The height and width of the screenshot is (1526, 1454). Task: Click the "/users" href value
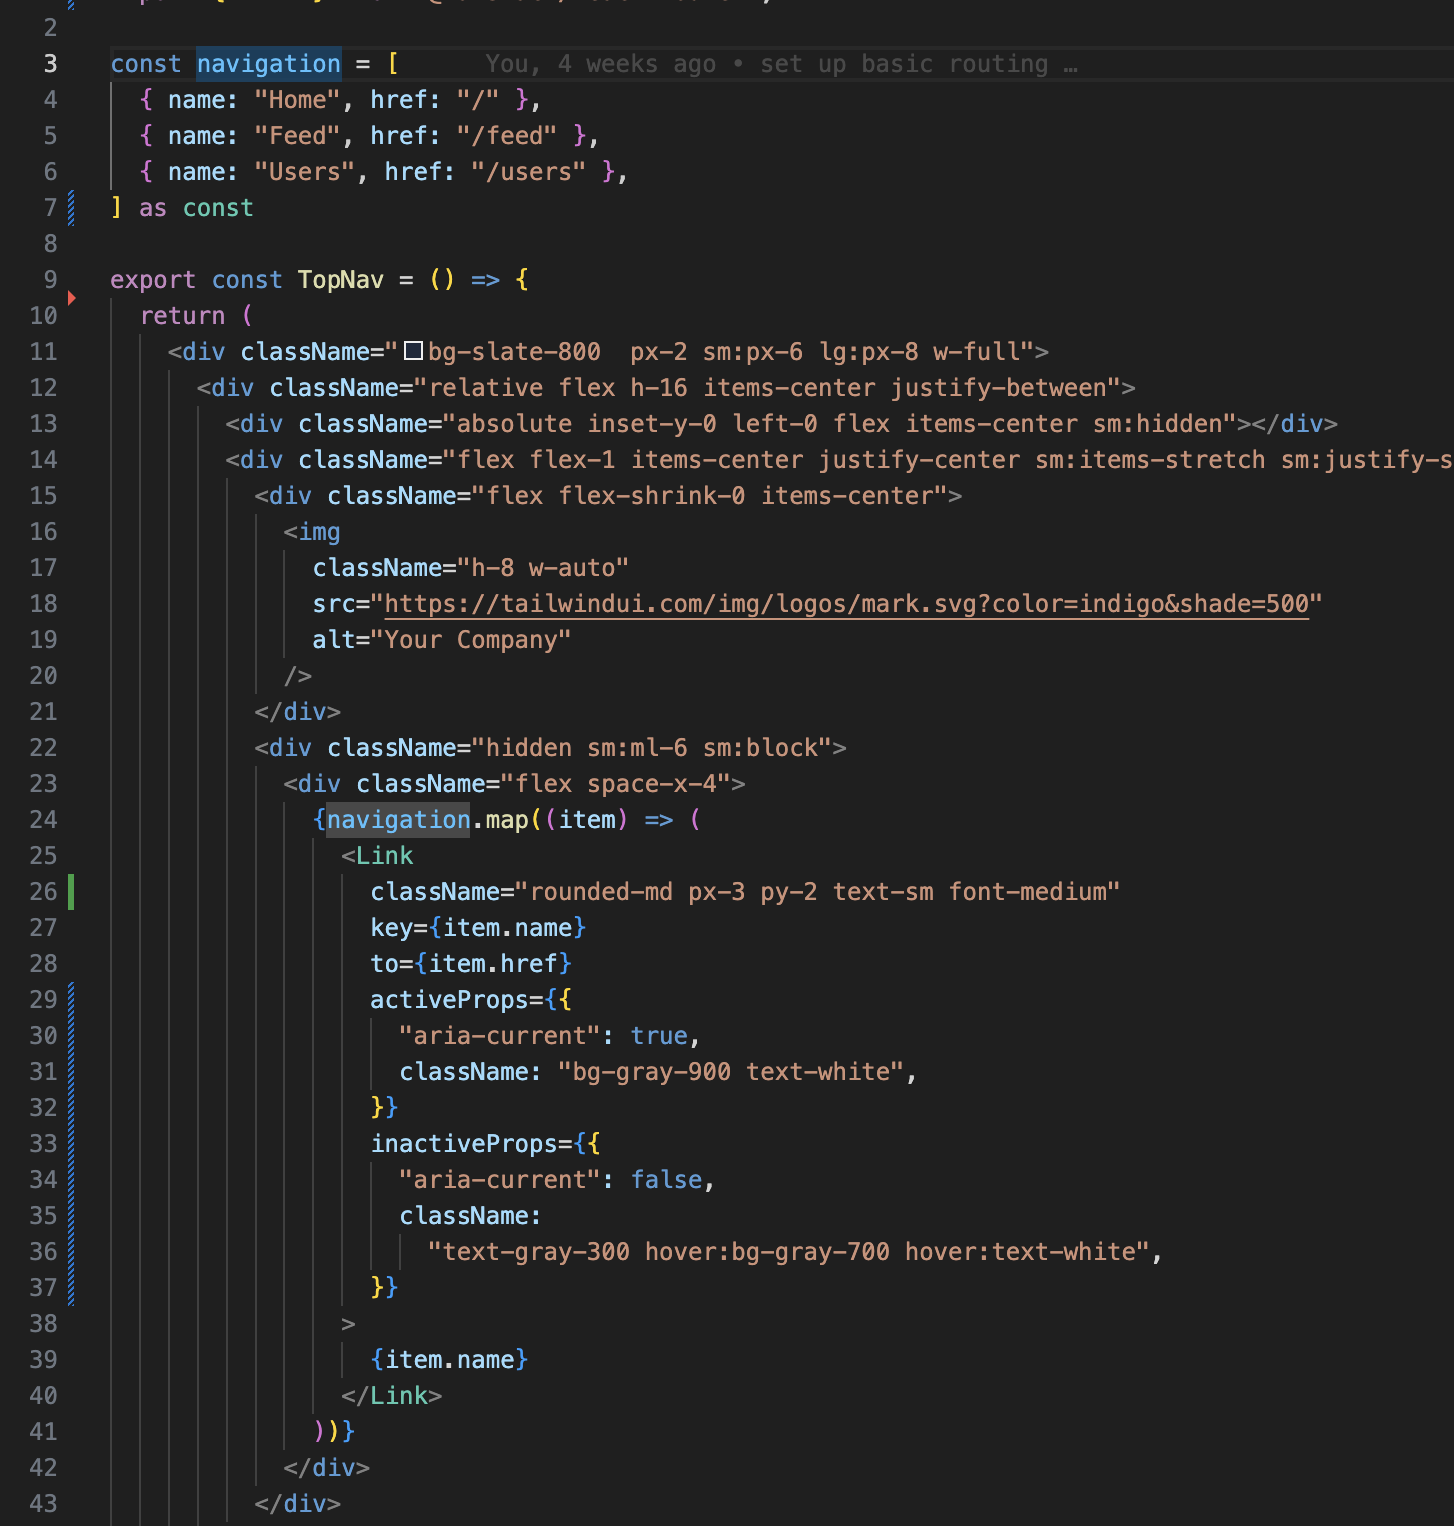(x=529, y=172)
